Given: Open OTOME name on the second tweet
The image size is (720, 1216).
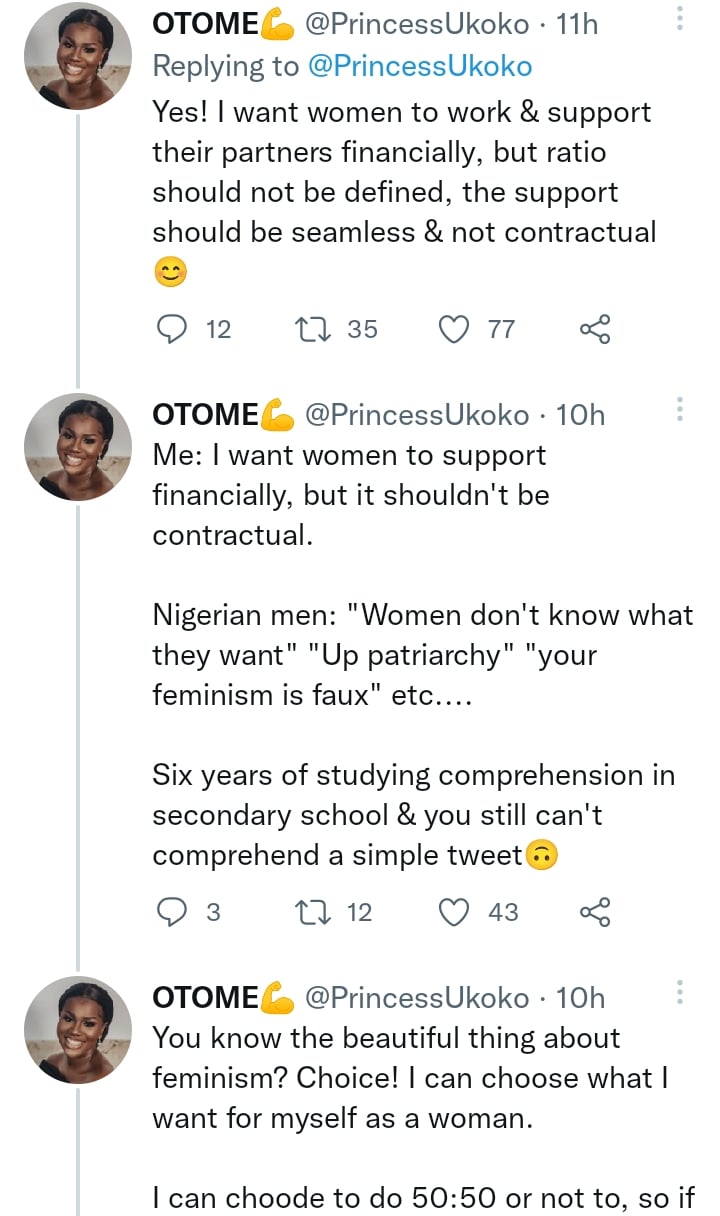Looking at the screenshot, I should [x=206, y=415].
